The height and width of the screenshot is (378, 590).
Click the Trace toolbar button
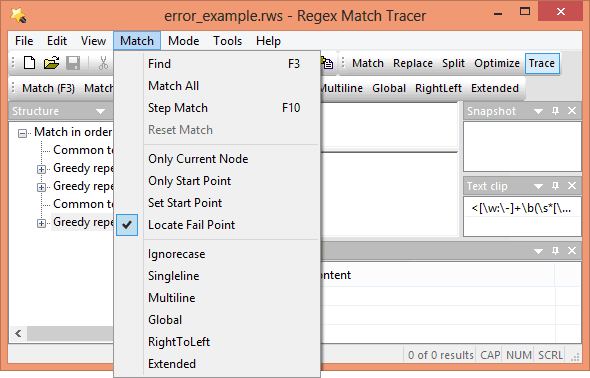coord(541,63)
